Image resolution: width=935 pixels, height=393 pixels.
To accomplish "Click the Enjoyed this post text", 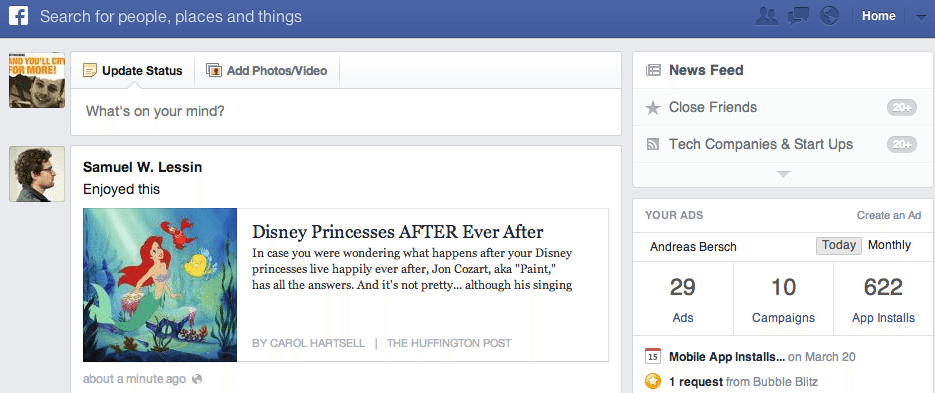I will pos(121,190).
